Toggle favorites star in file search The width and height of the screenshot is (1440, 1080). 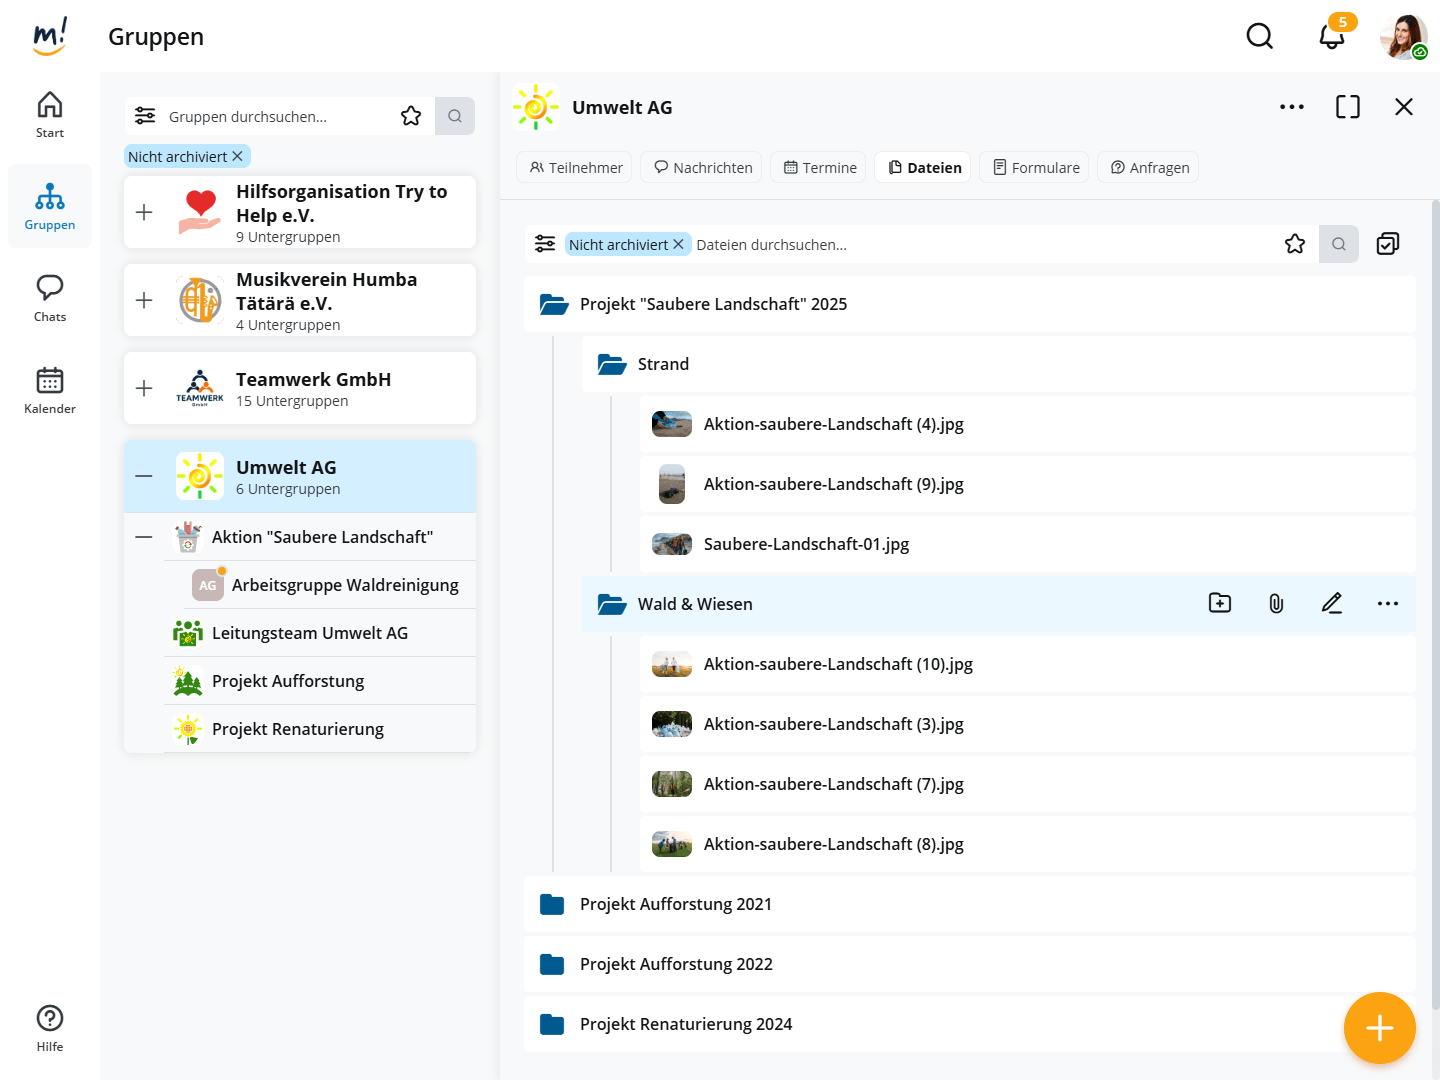point(1295,244)
